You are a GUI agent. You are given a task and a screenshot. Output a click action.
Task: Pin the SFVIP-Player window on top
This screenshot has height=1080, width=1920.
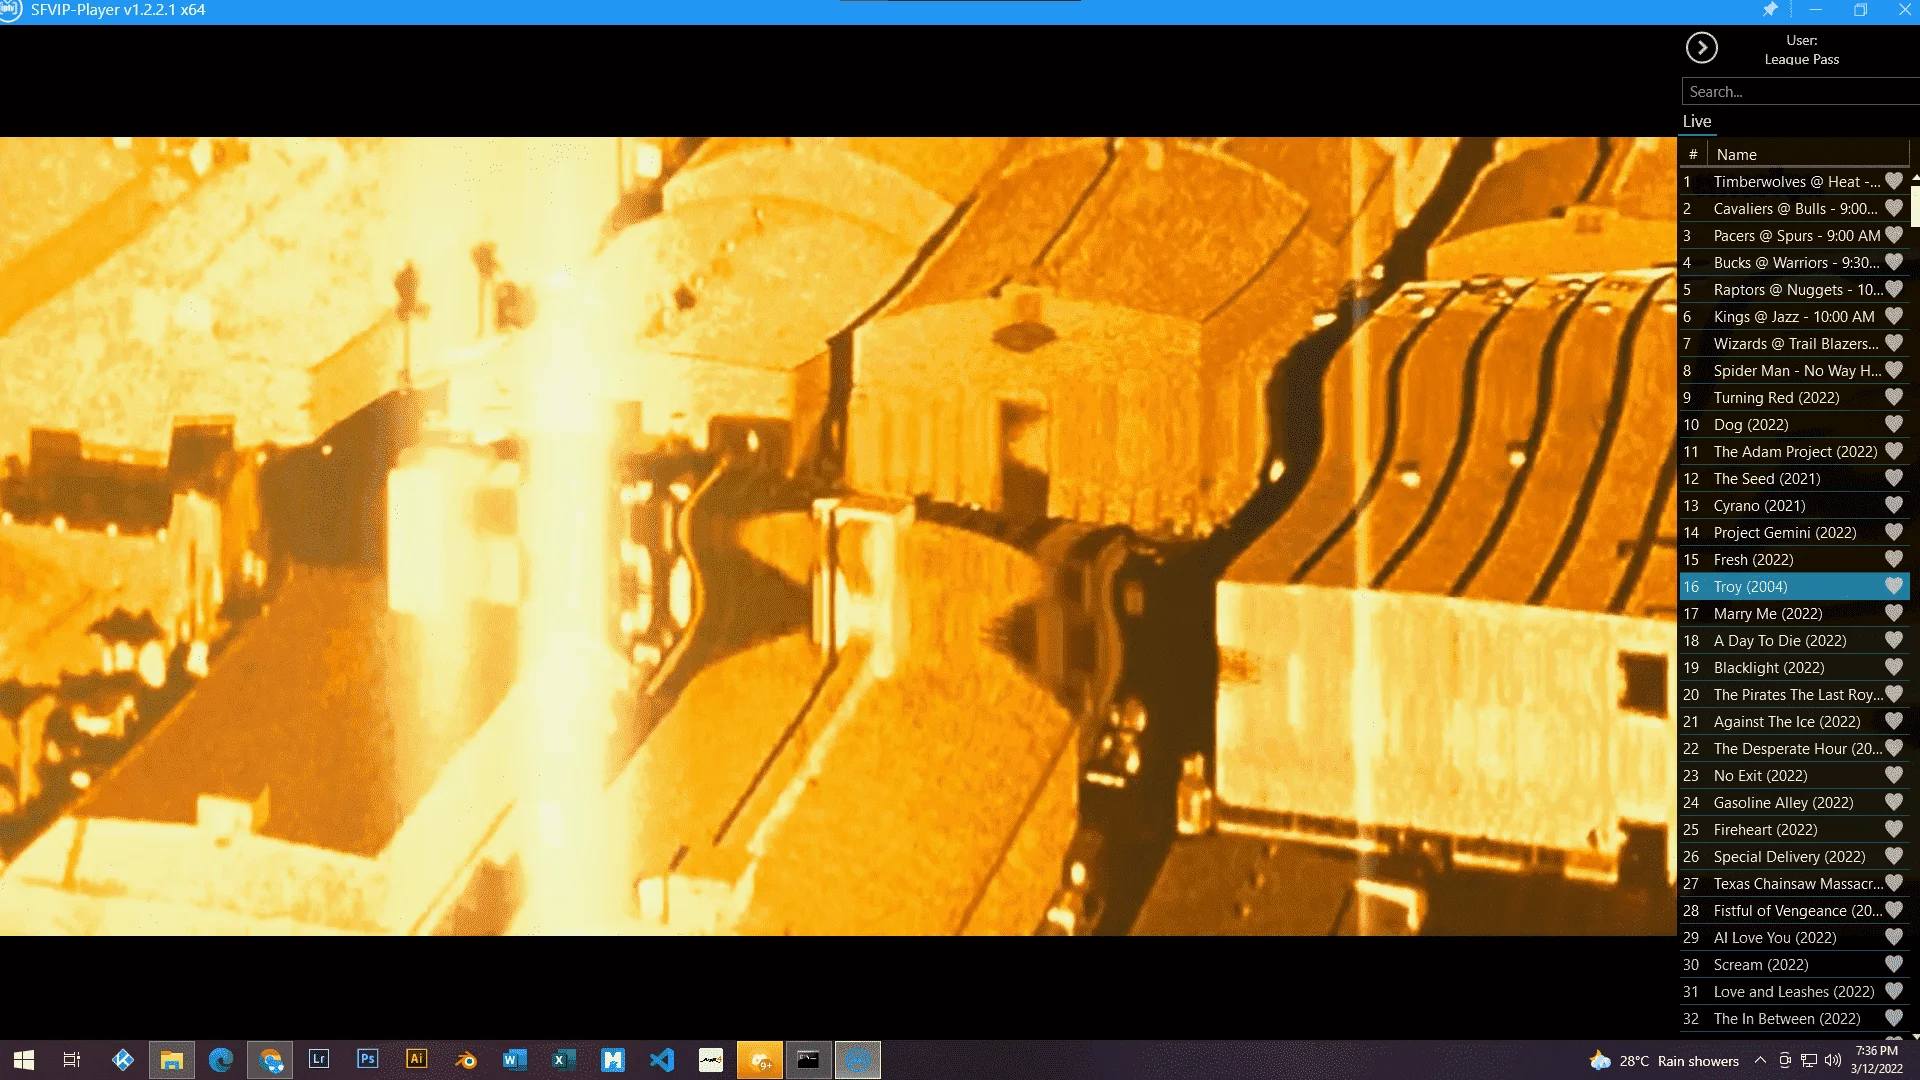(1770, 10)
